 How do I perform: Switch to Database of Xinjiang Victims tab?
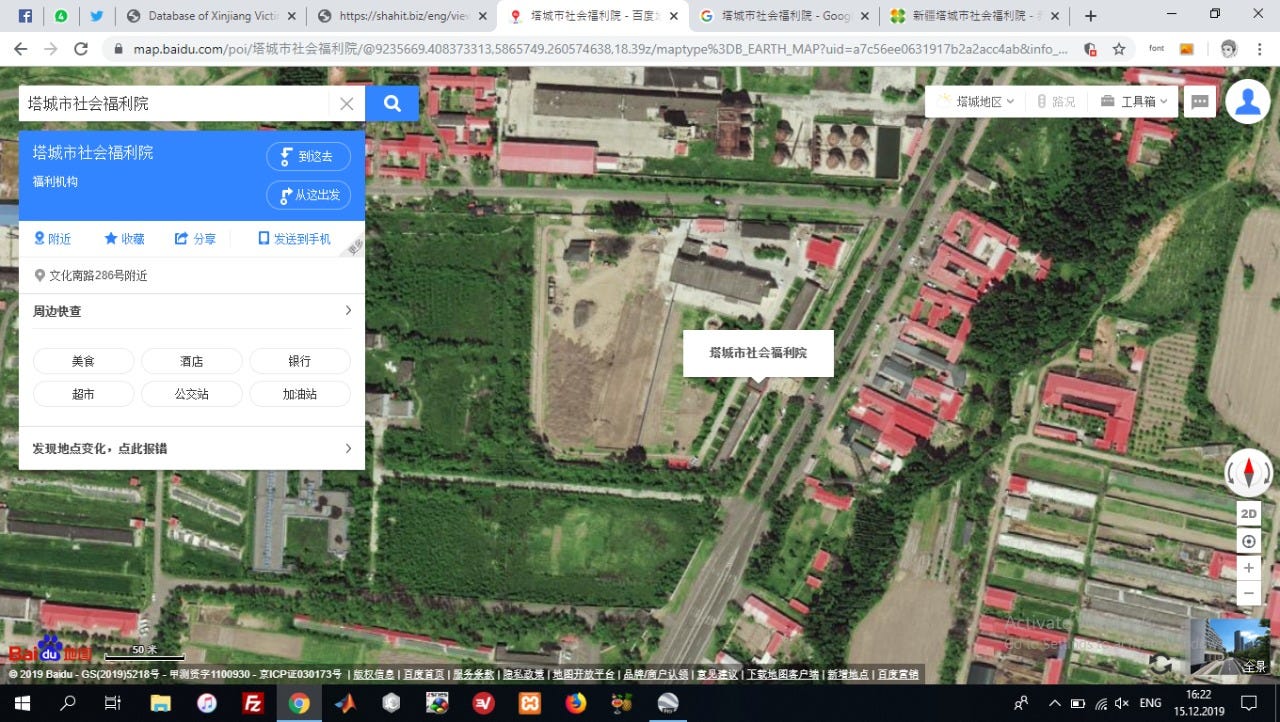[x=213, y=16]
